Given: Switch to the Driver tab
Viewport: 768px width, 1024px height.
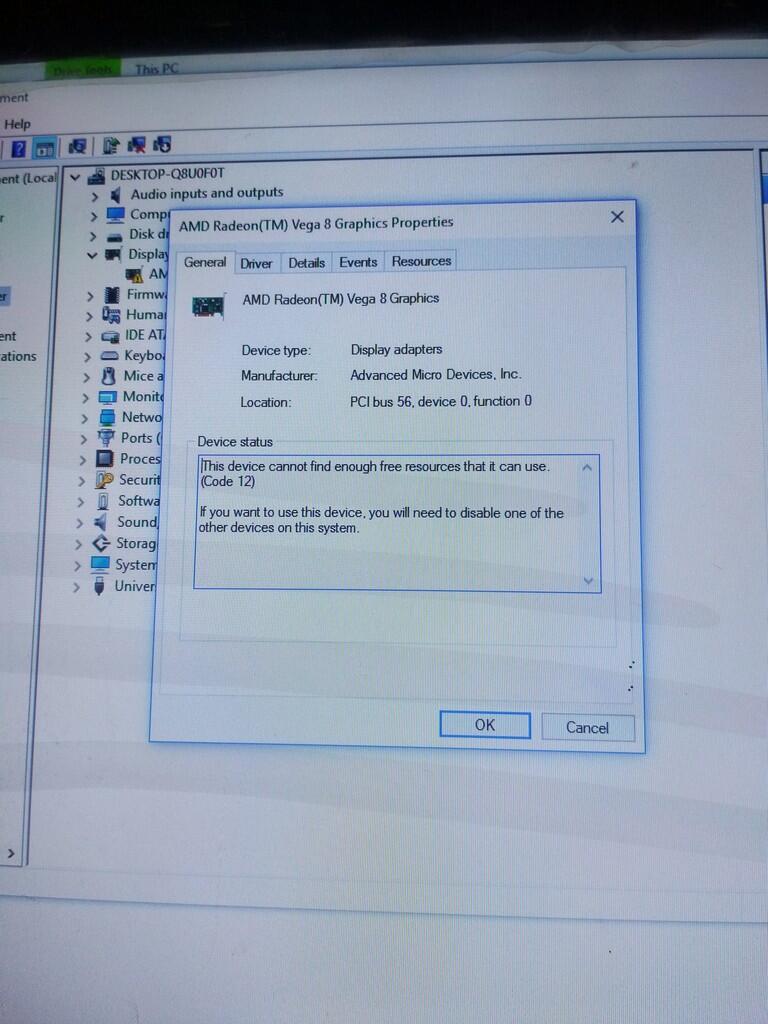Looking at the screenshot, I should 256,264.
